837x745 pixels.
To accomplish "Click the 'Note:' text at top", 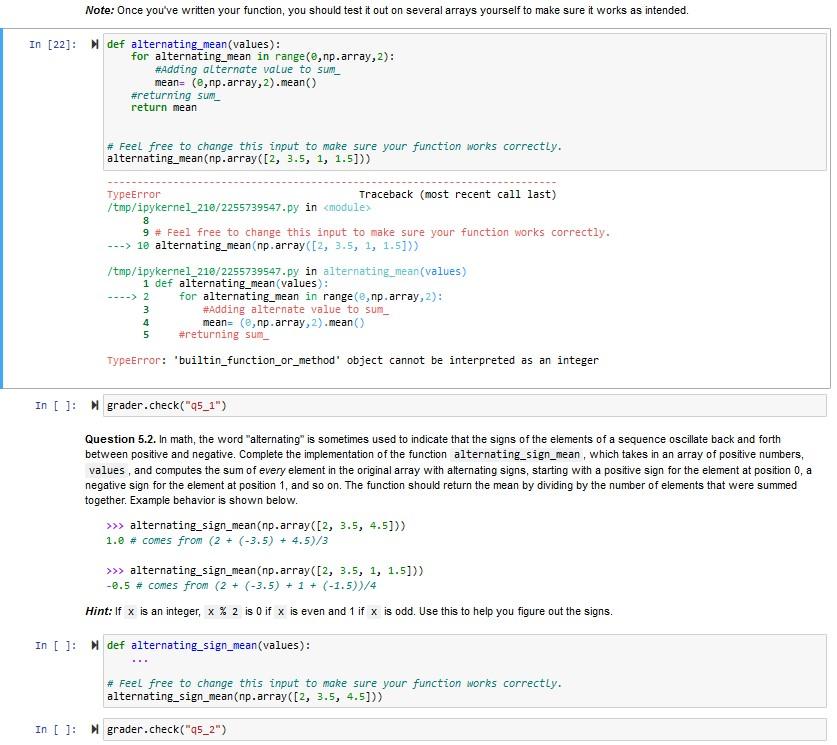I will (99, 10).
